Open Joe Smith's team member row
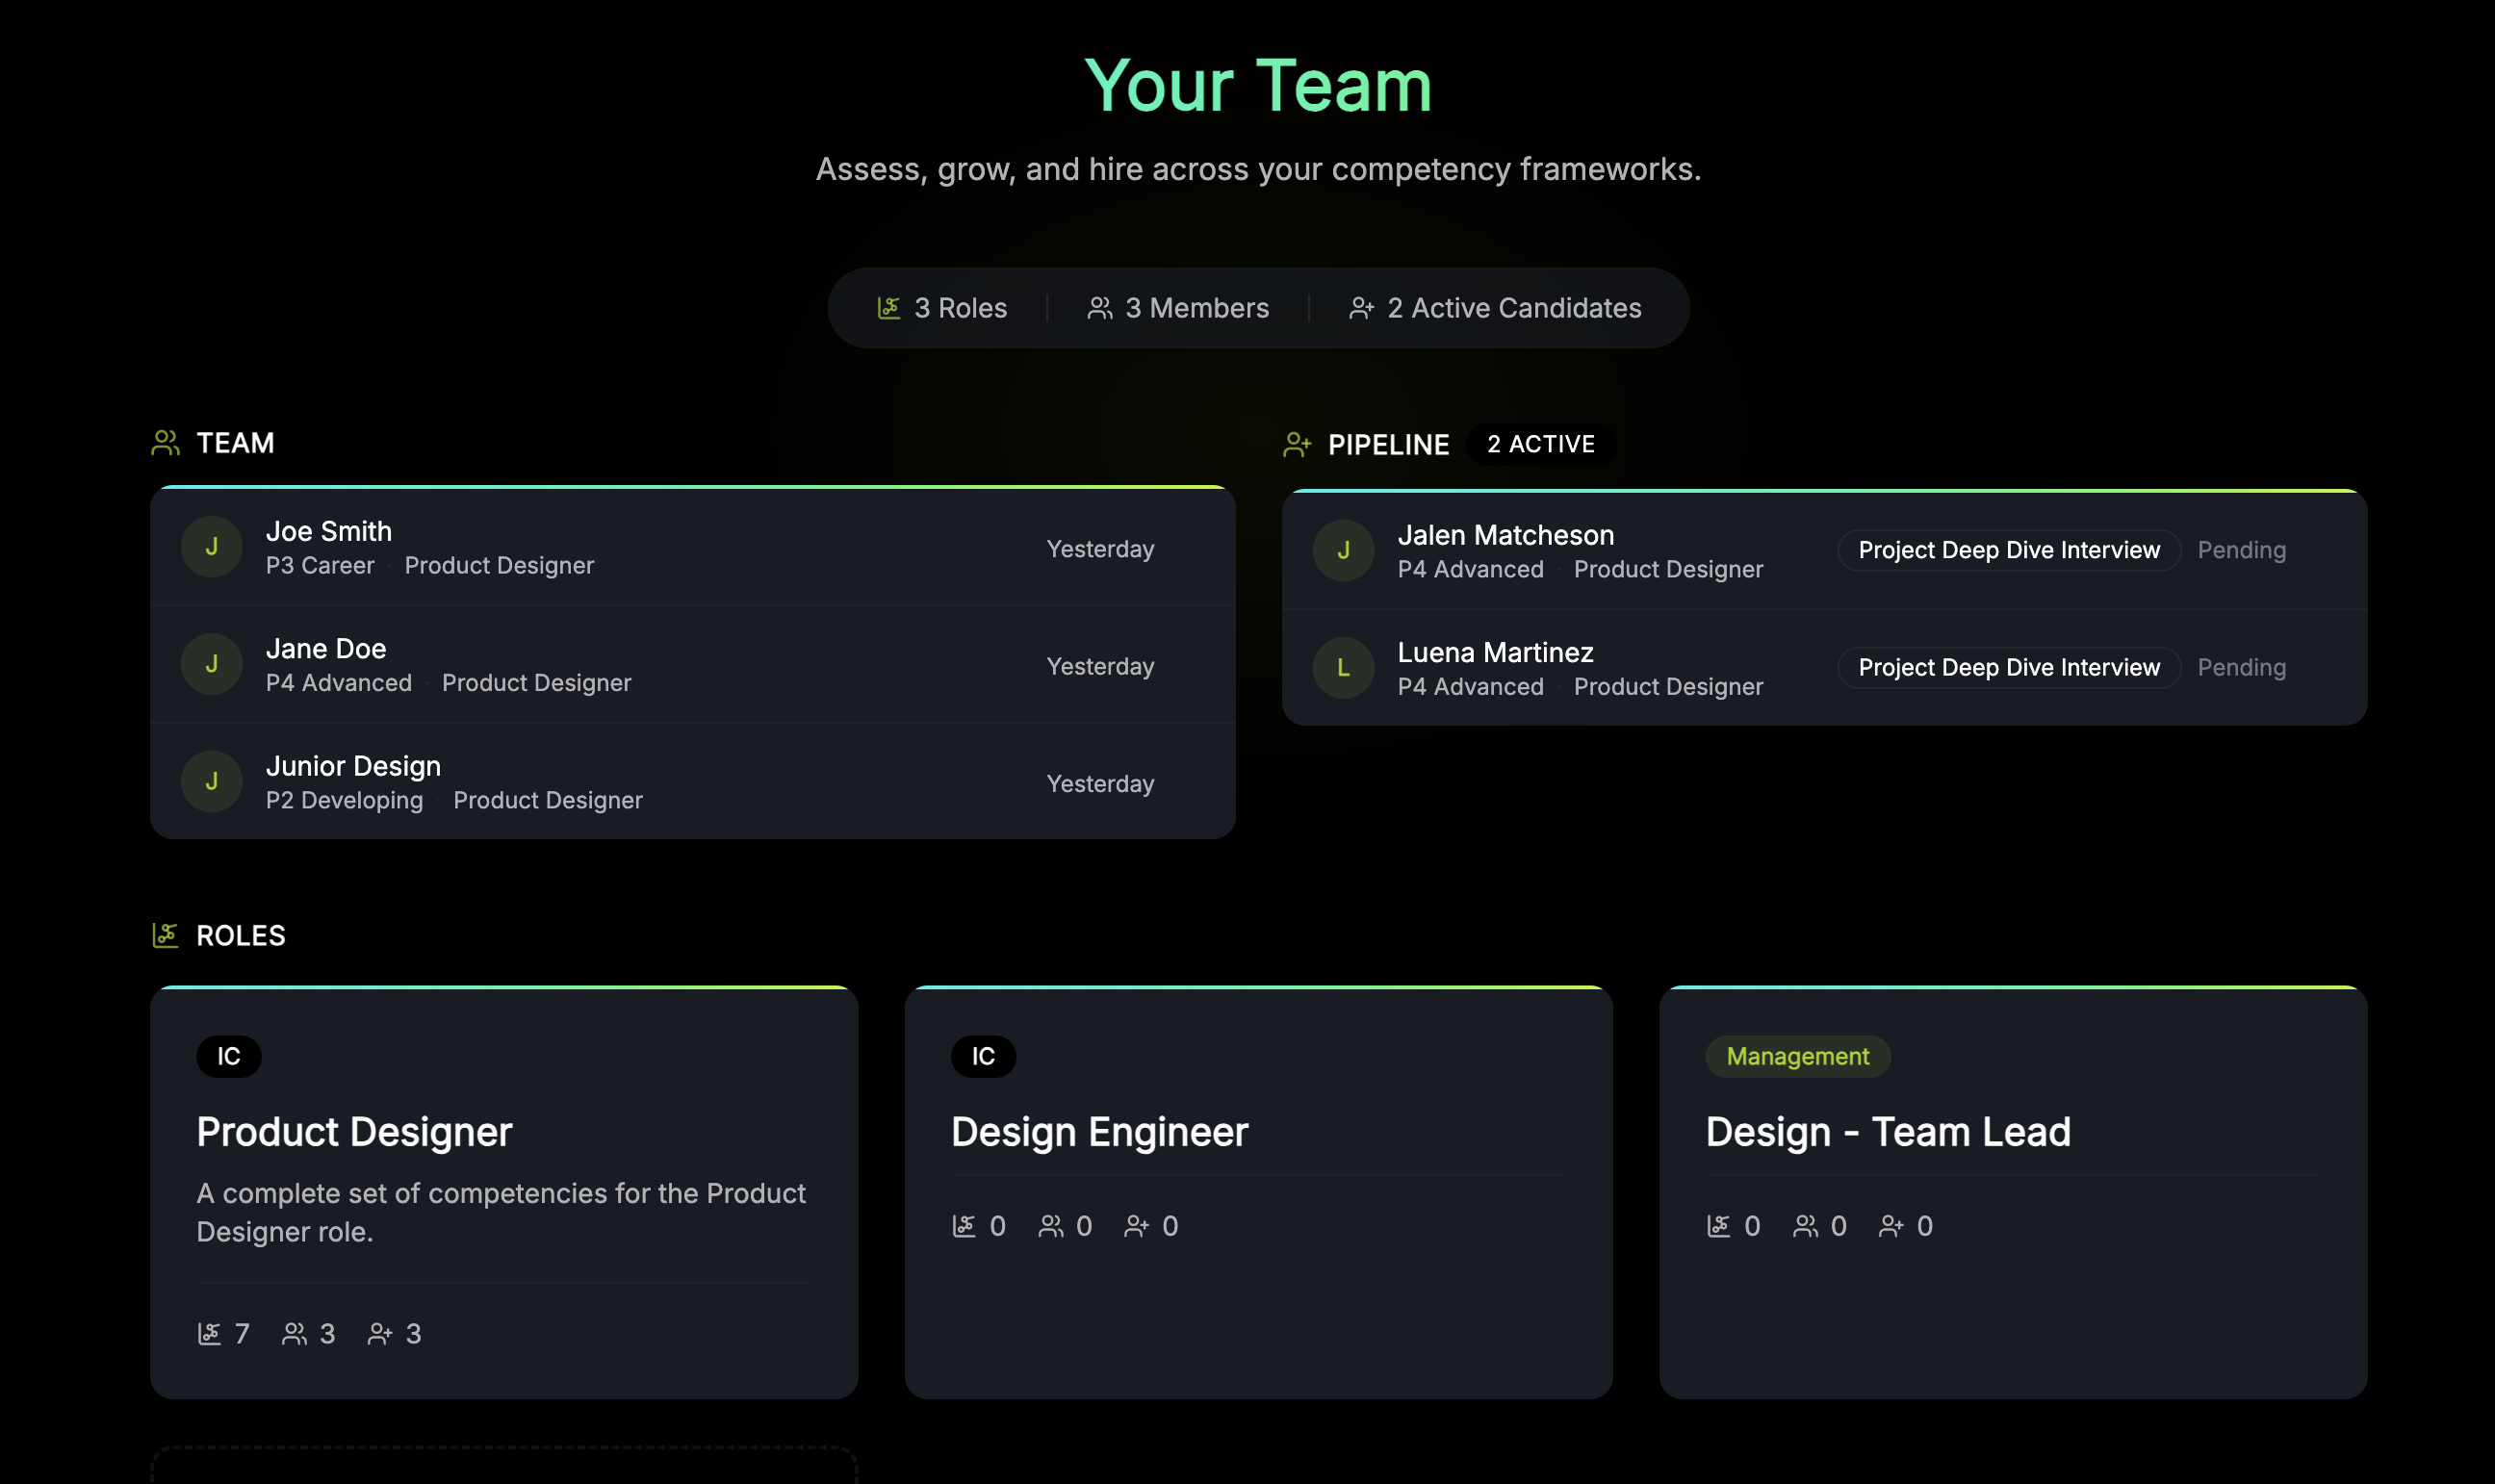Viewport: 2495px width, 1484px height. (x=693, y=547)
